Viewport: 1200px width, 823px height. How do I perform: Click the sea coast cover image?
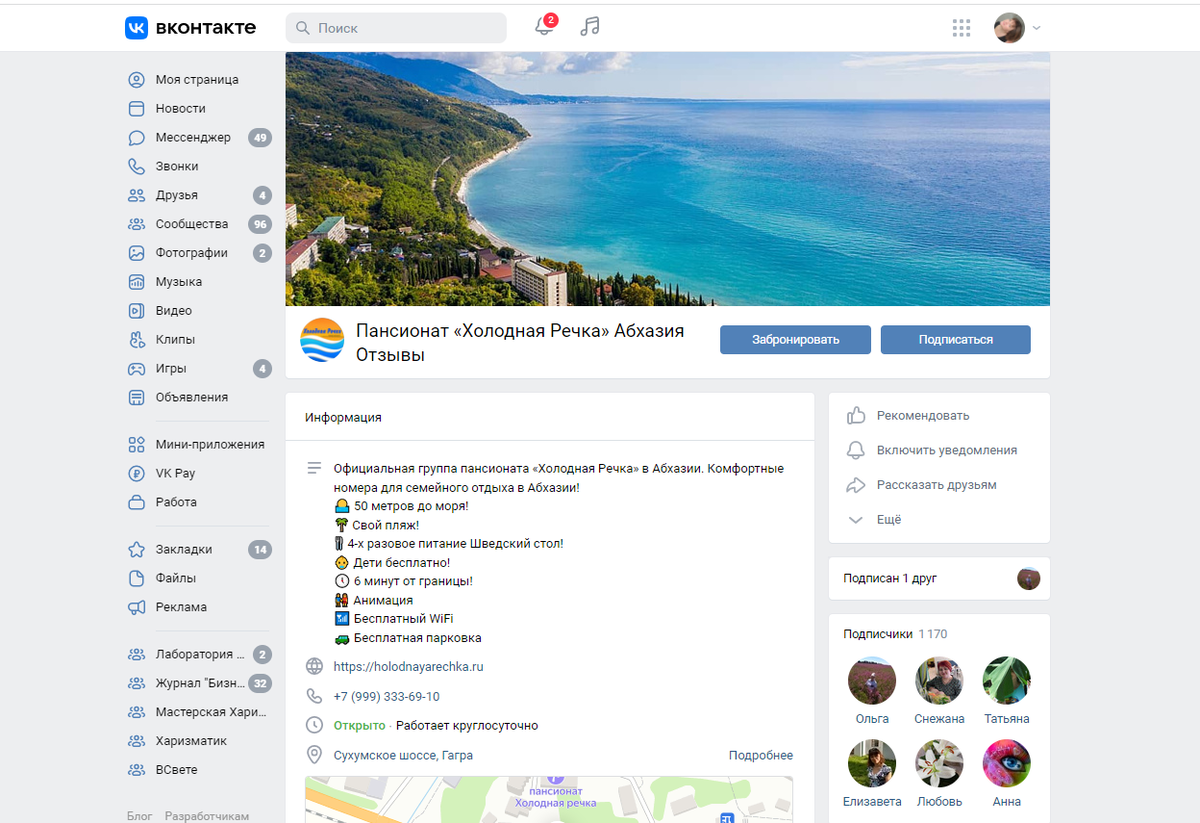click(x=668, y=179)
